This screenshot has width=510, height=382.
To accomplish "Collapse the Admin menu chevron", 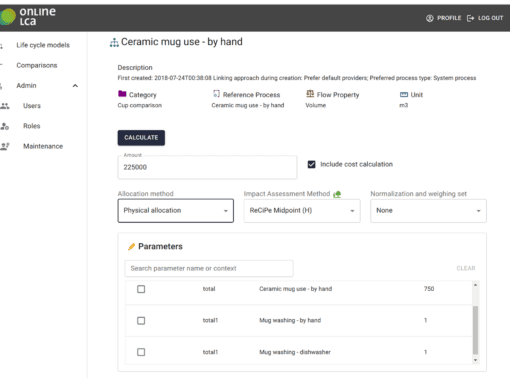I will [x=75, y=86].
